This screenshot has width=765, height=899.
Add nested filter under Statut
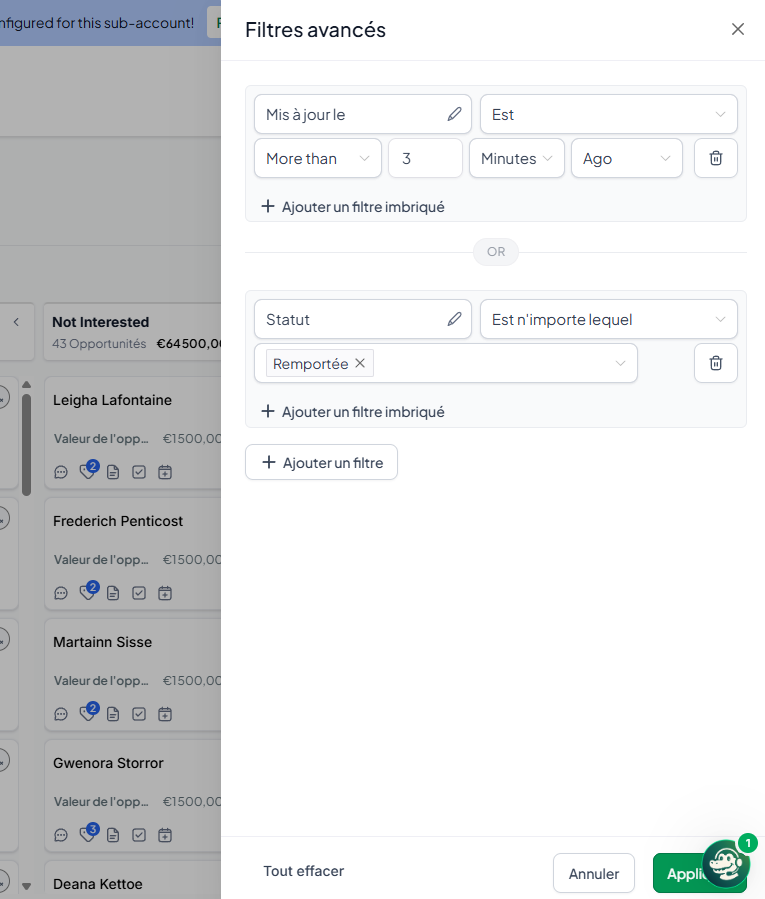tap(353, 412)
